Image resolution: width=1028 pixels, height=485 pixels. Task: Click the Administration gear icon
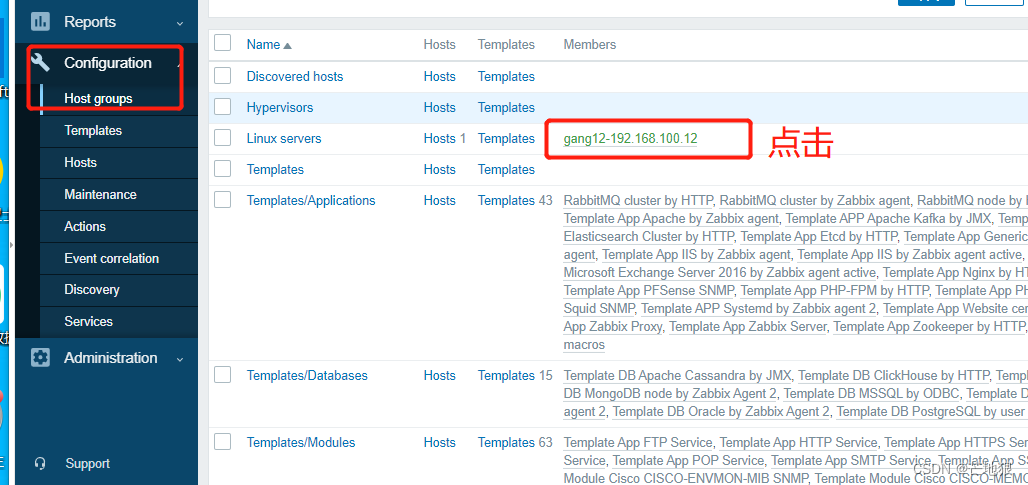[41, 358]
